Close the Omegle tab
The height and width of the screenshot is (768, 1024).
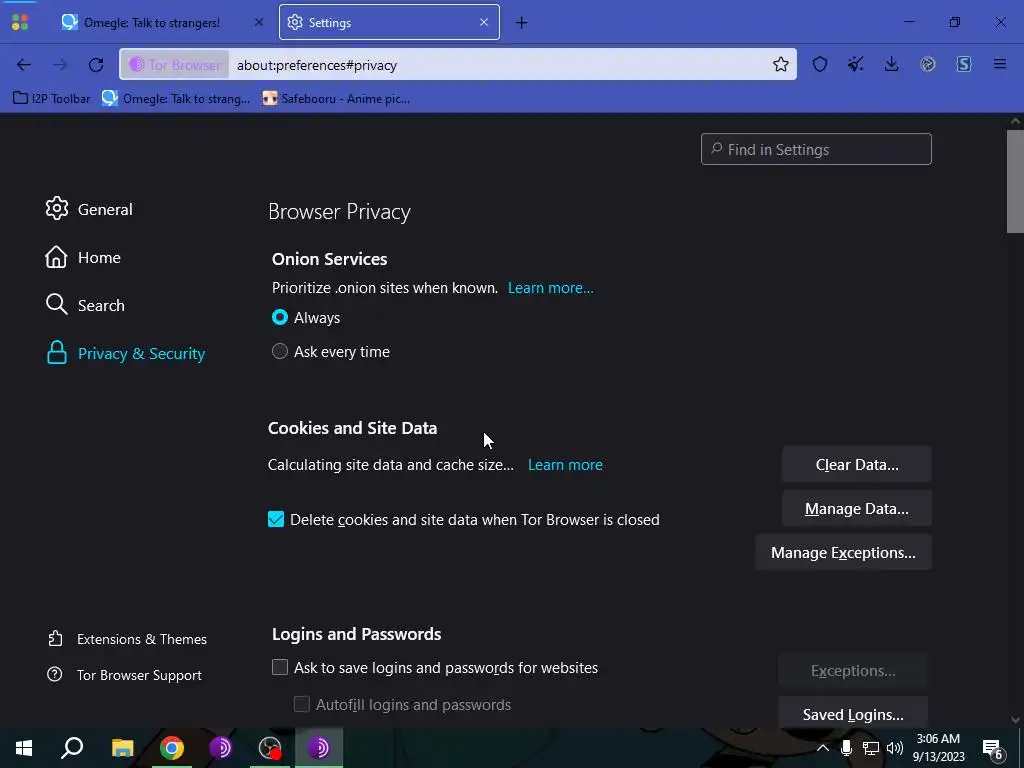pyautogui.click(x=259, y=22)
